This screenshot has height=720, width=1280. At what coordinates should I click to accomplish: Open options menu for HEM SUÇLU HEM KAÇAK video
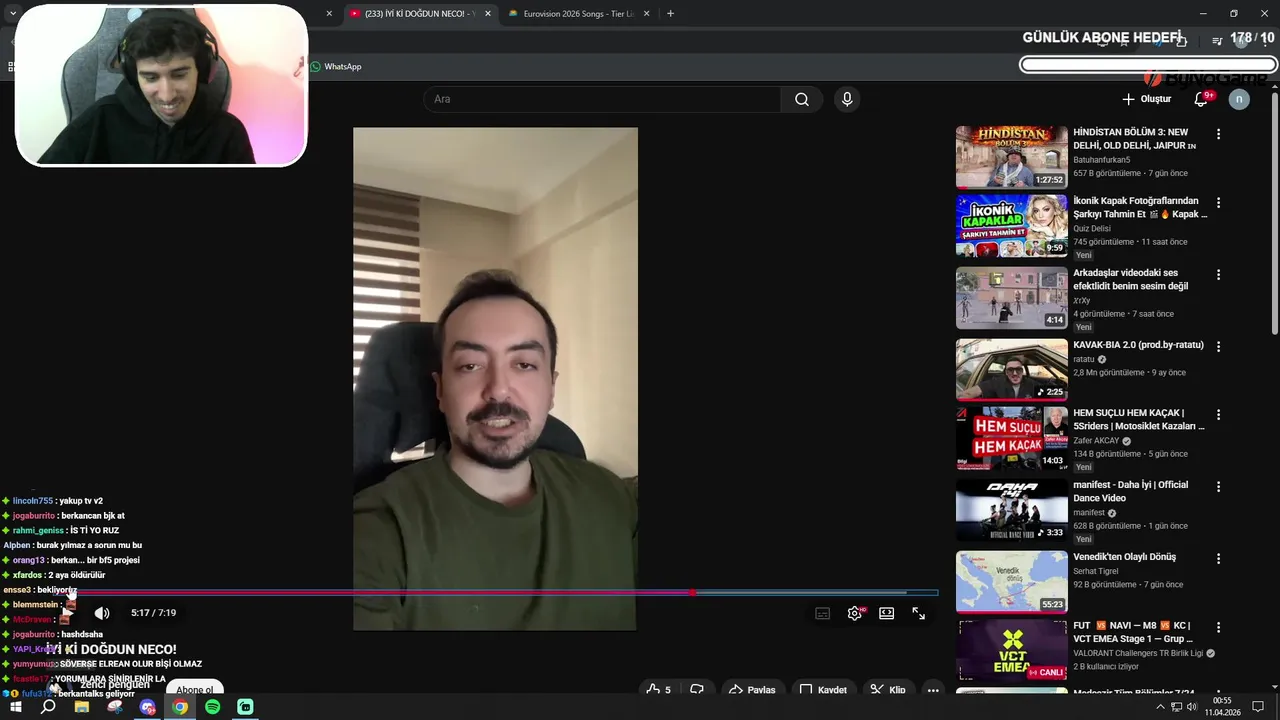[1218, 415]
